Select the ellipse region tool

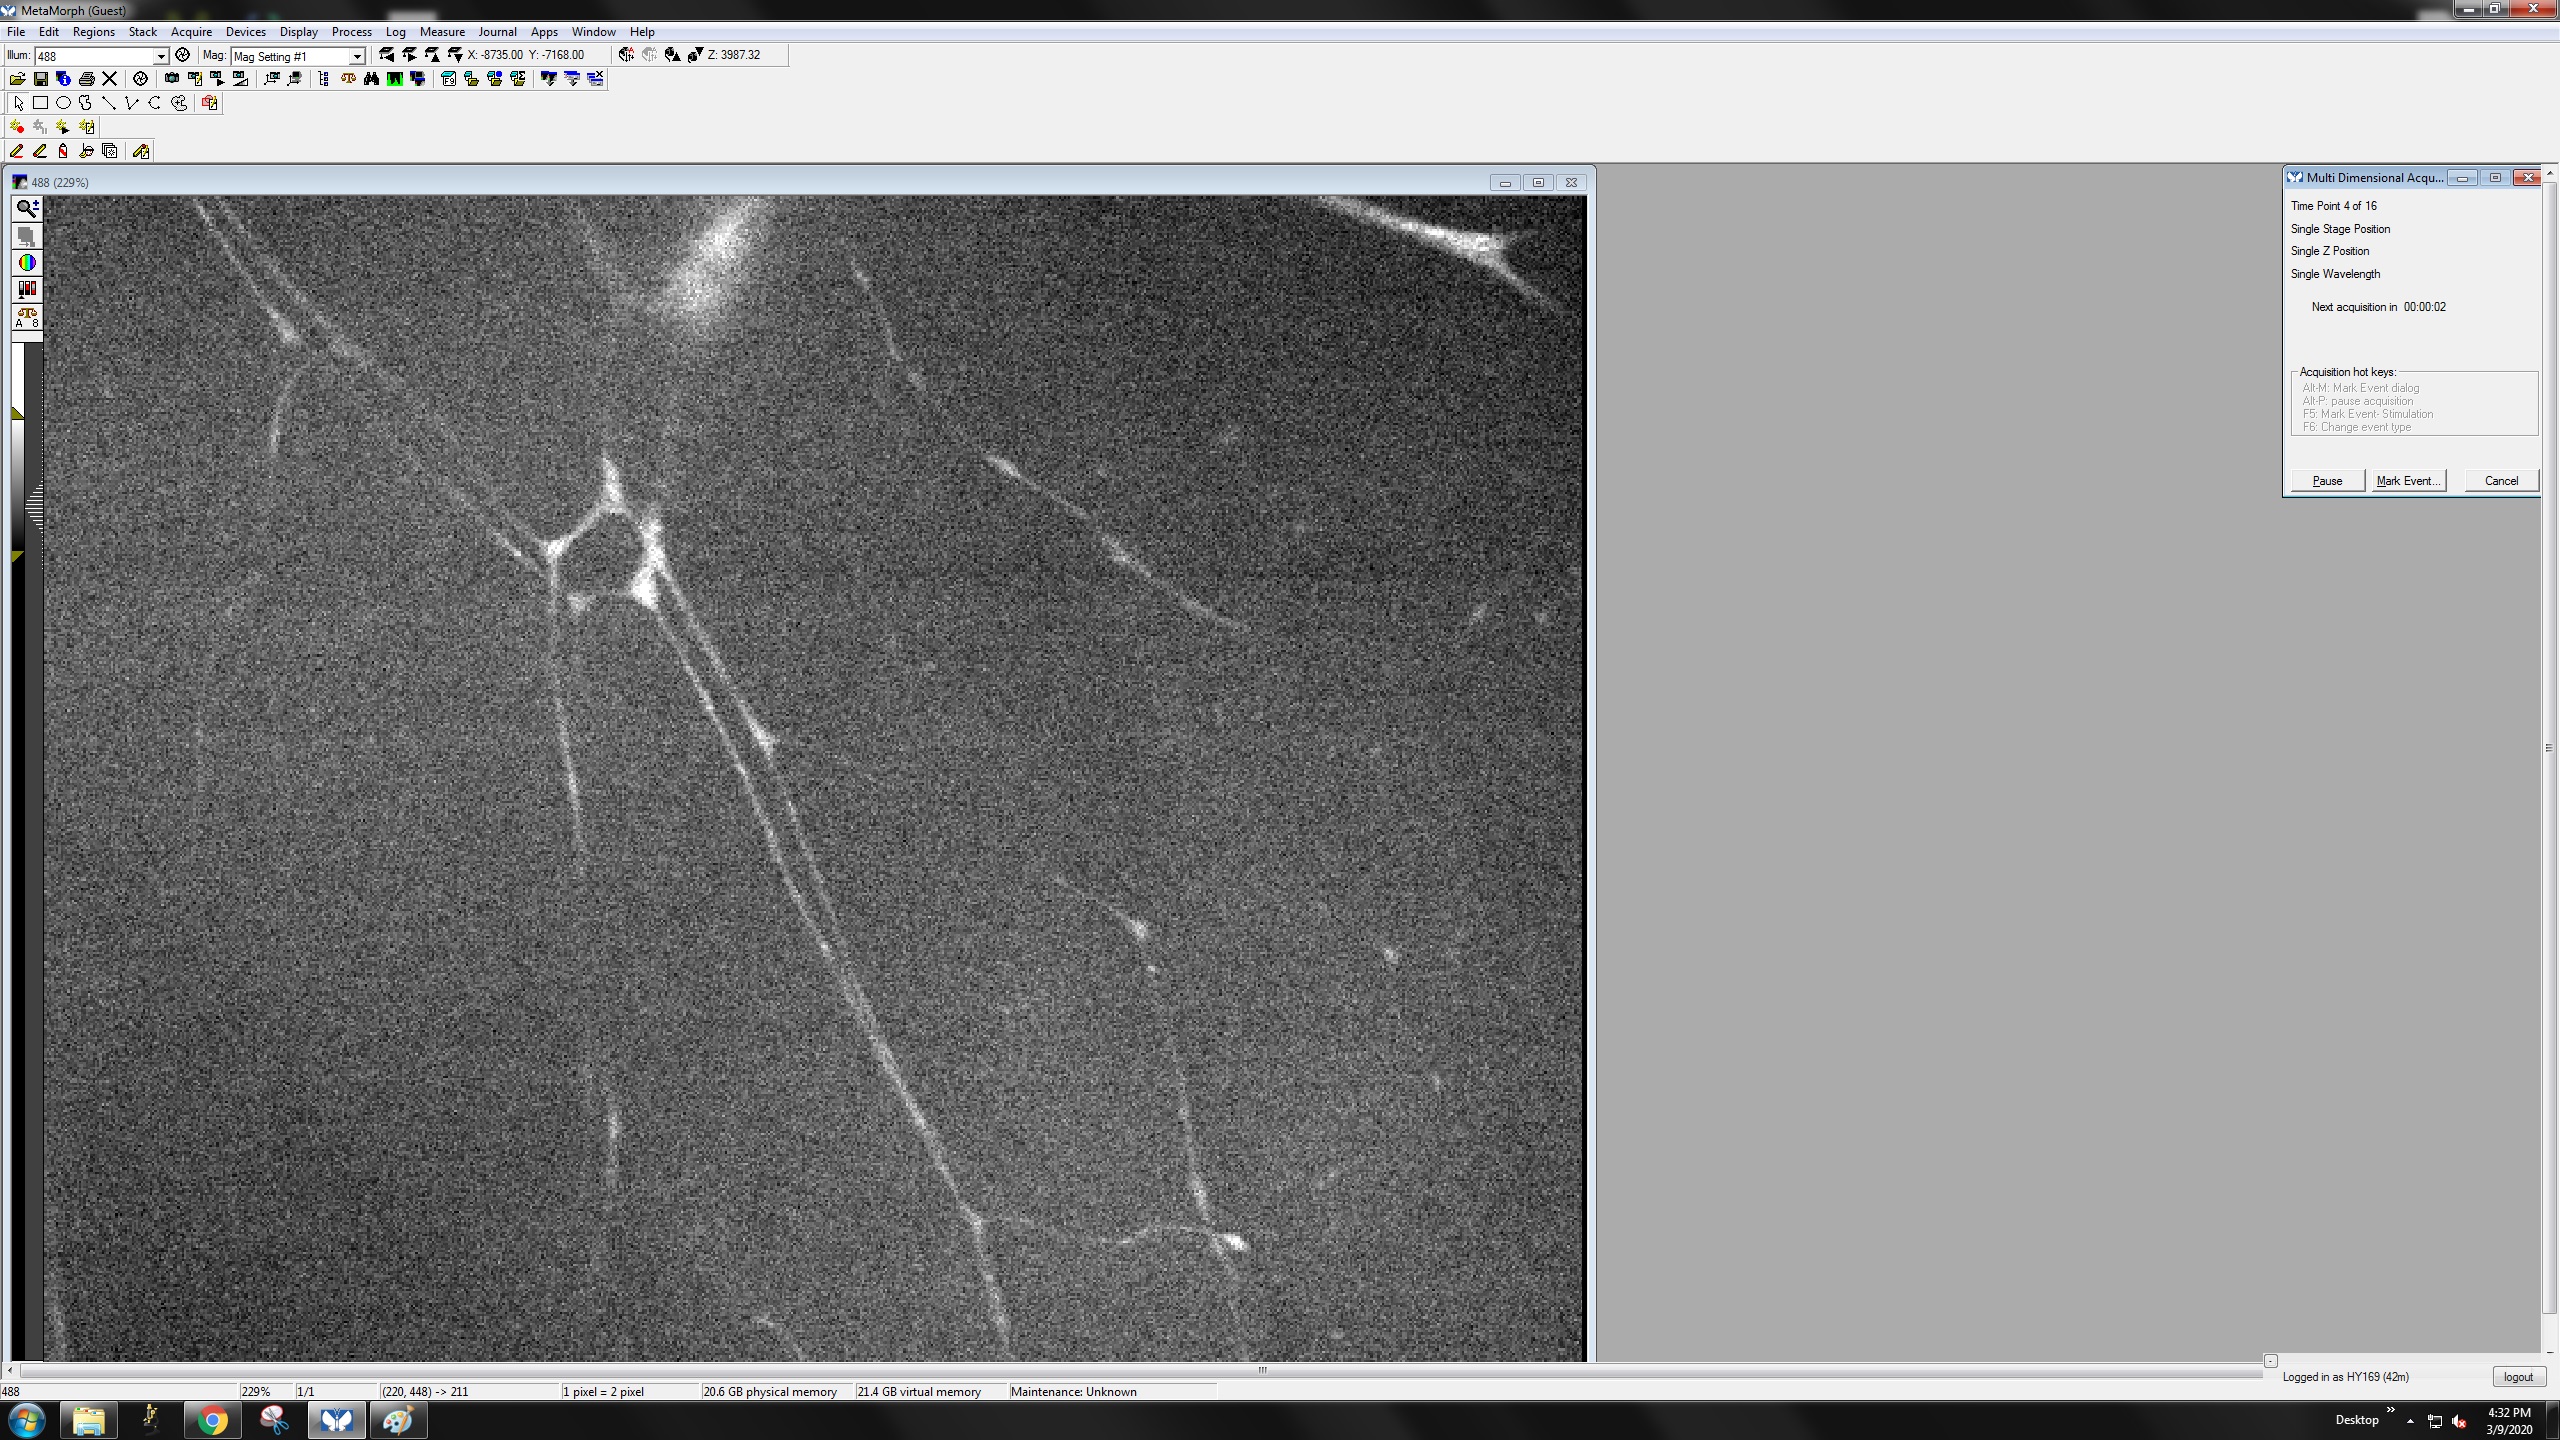[x=63, y=103]
